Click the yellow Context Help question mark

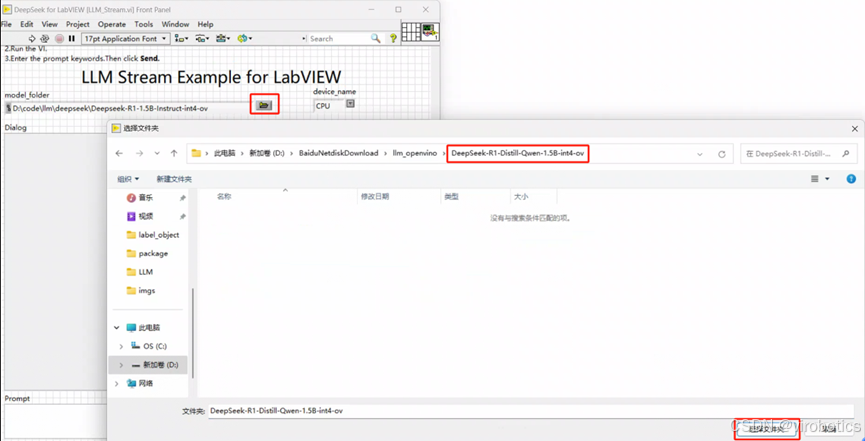coord(393,39)
